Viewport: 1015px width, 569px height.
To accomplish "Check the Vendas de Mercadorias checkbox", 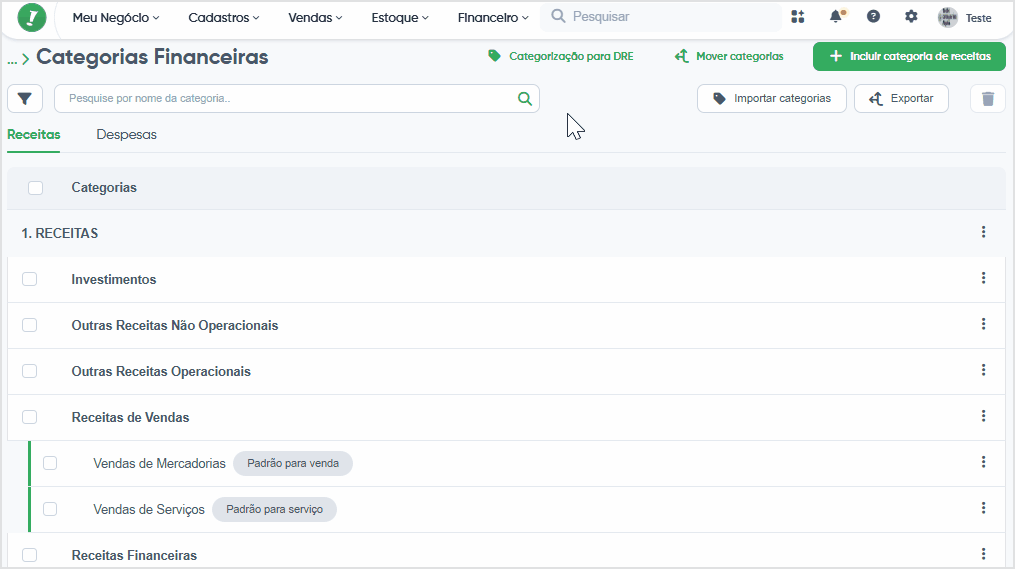I will 50,463.
